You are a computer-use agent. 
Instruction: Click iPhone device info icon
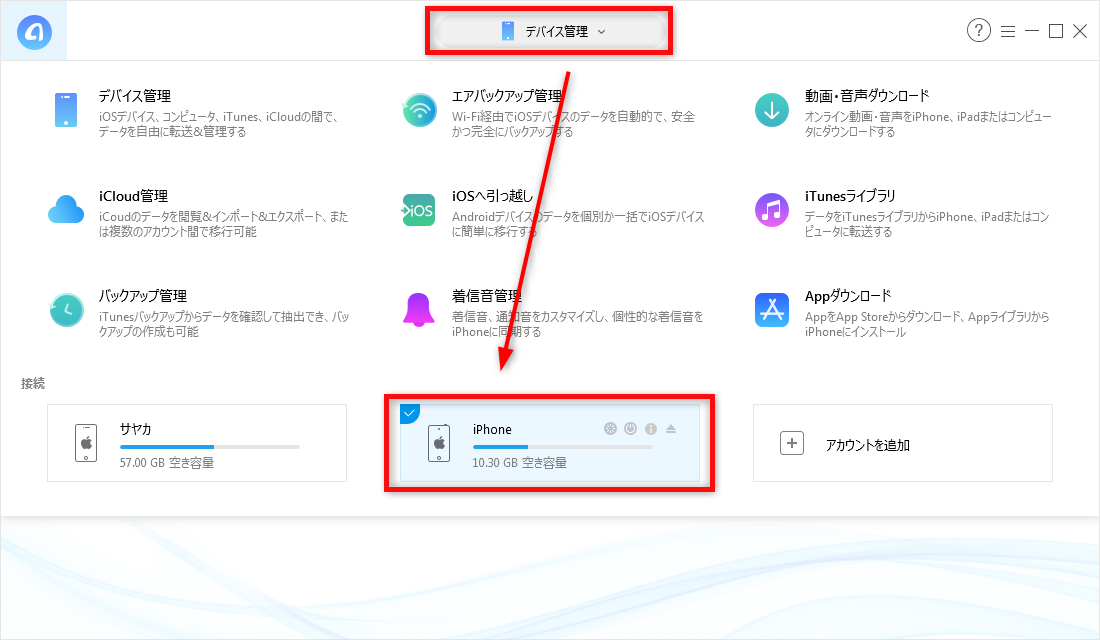coord(651,429)
